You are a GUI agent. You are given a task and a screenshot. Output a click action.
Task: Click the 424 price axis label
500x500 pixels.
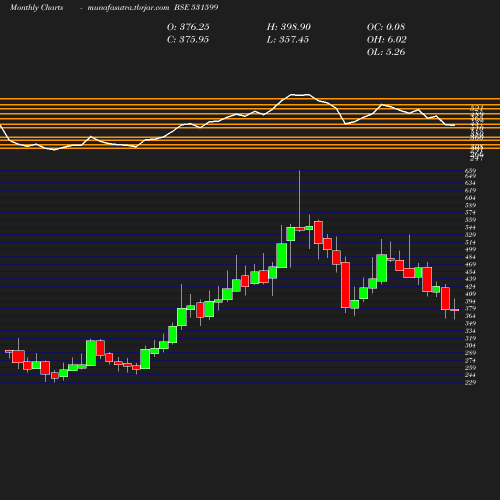[x=470, y=287]
